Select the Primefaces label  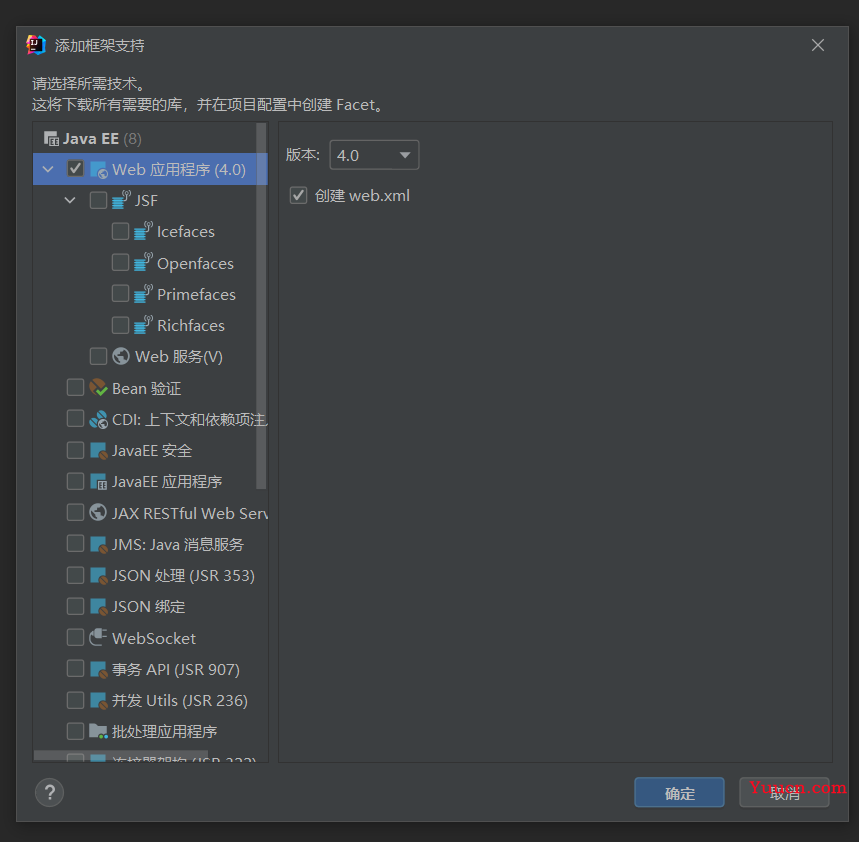click(196, 295)
